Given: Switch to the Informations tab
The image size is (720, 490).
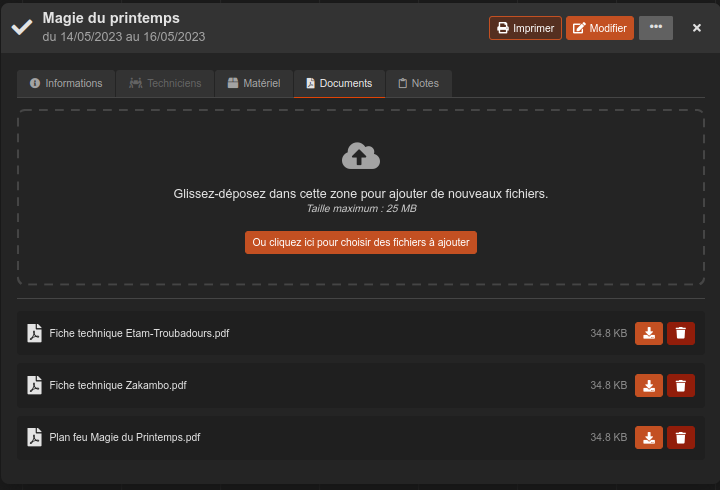Looking at the screenshot, I should click(x=66, y=83).
